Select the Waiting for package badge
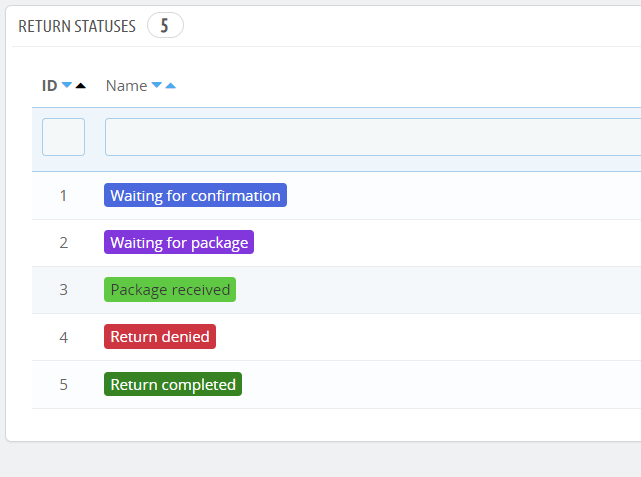Screen dimensions: 641x477 tap(179, 243)
